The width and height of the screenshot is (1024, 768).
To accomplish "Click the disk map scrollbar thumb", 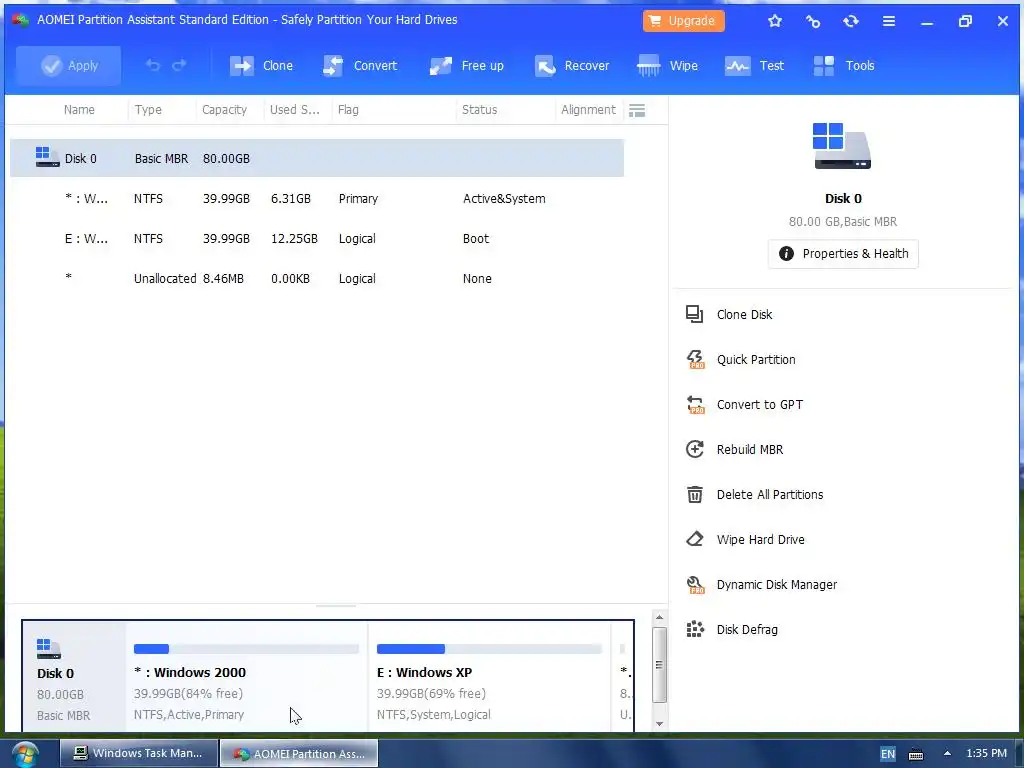I will tap(659, 665).
